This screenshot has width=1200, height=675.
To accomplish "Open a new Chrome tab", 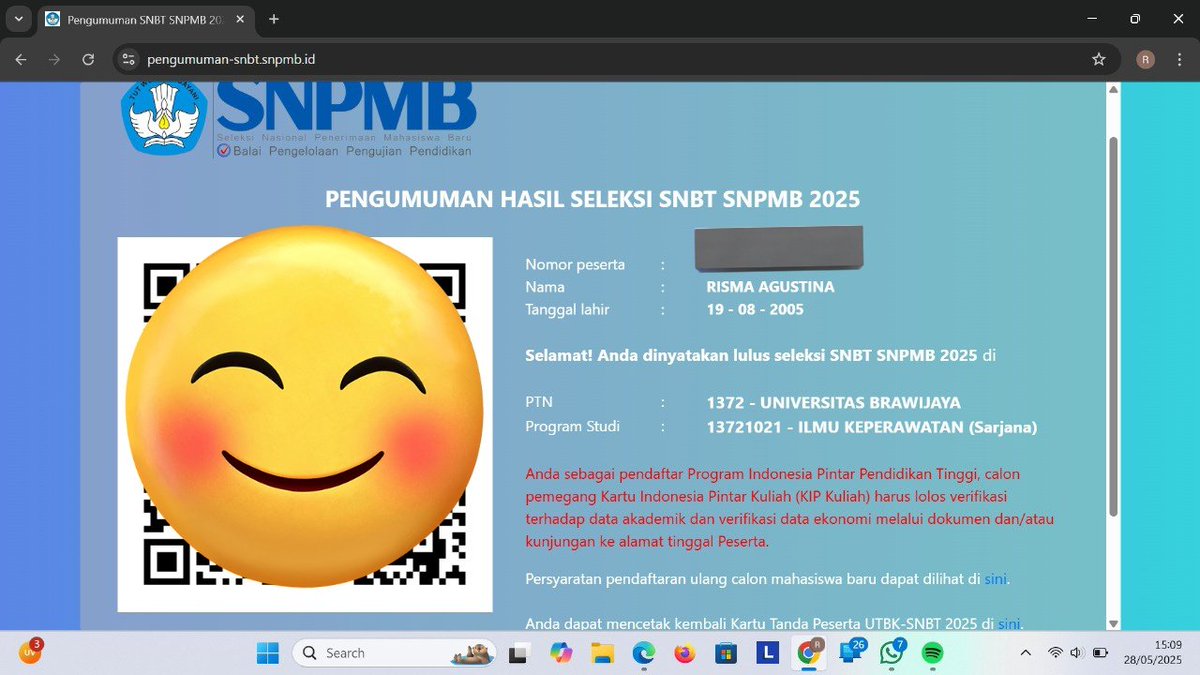I will (x=274, y=19).
